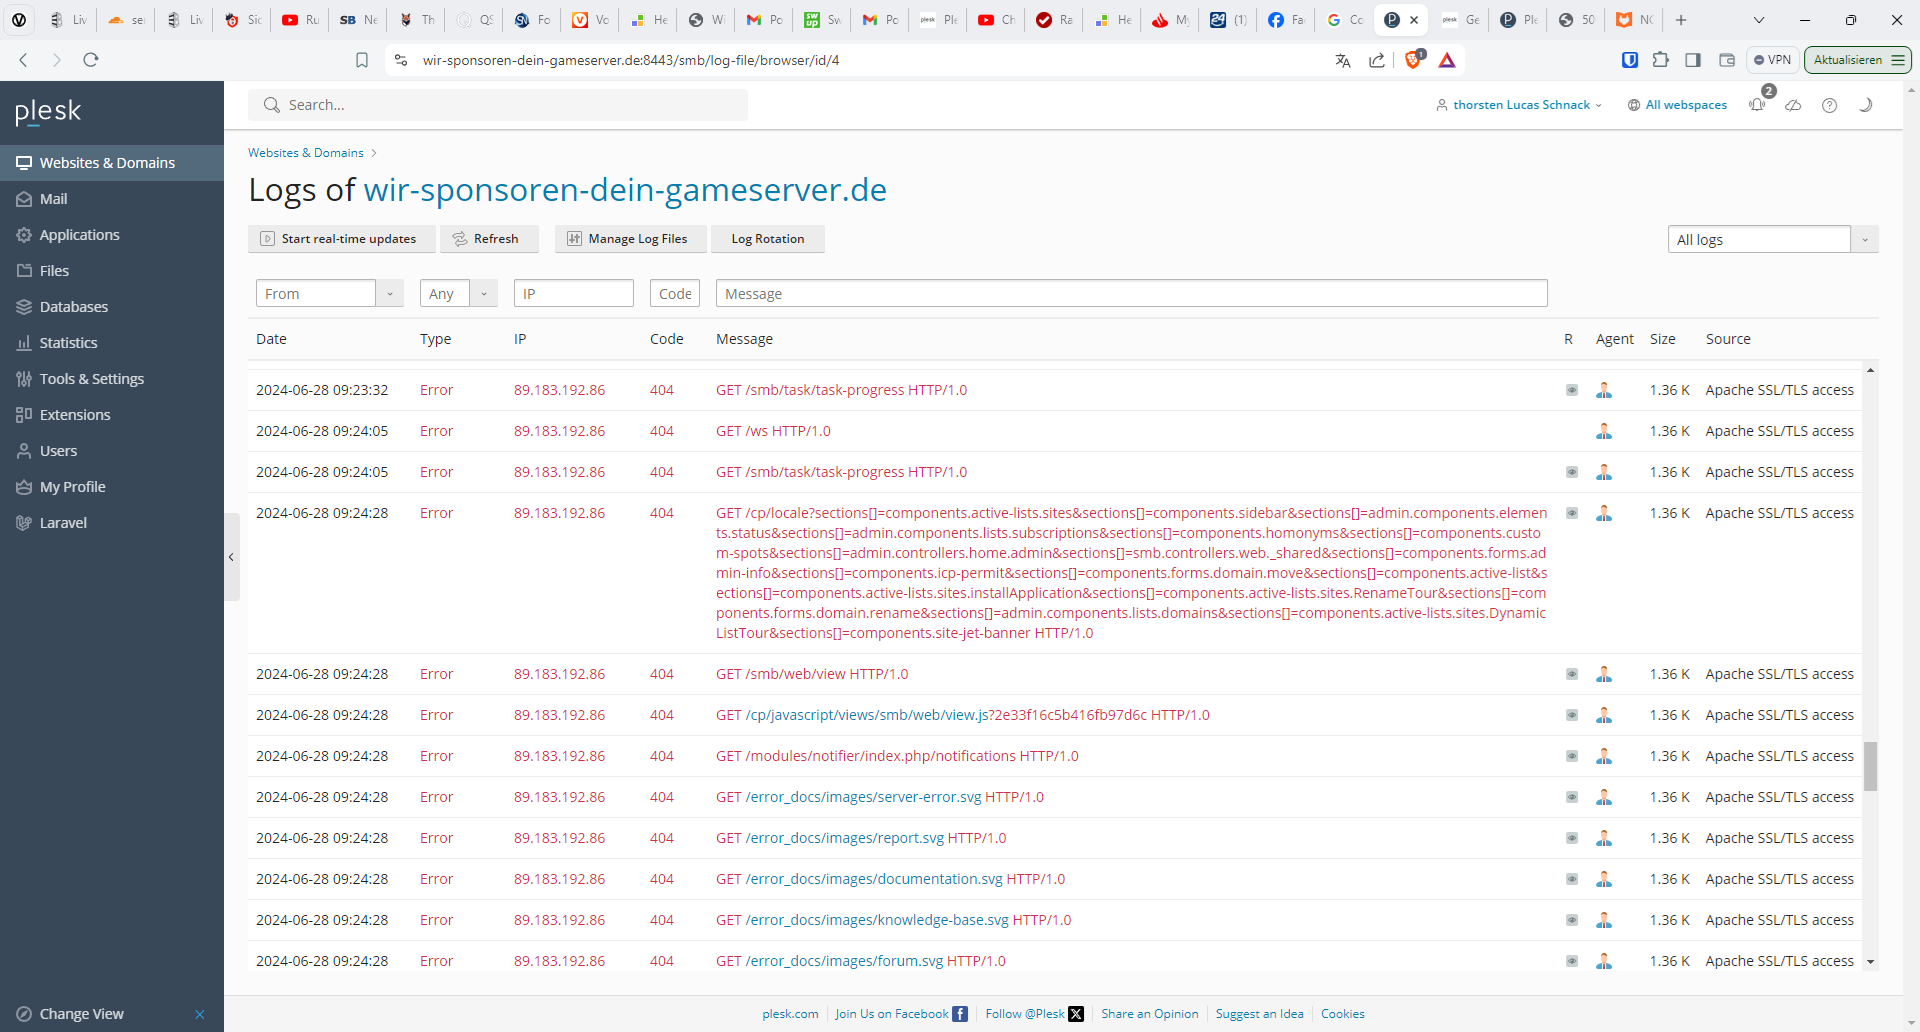Toggle the VPN button in browser toolbar
This screenshot has height=1032, width=1920.
[1772, 60]
